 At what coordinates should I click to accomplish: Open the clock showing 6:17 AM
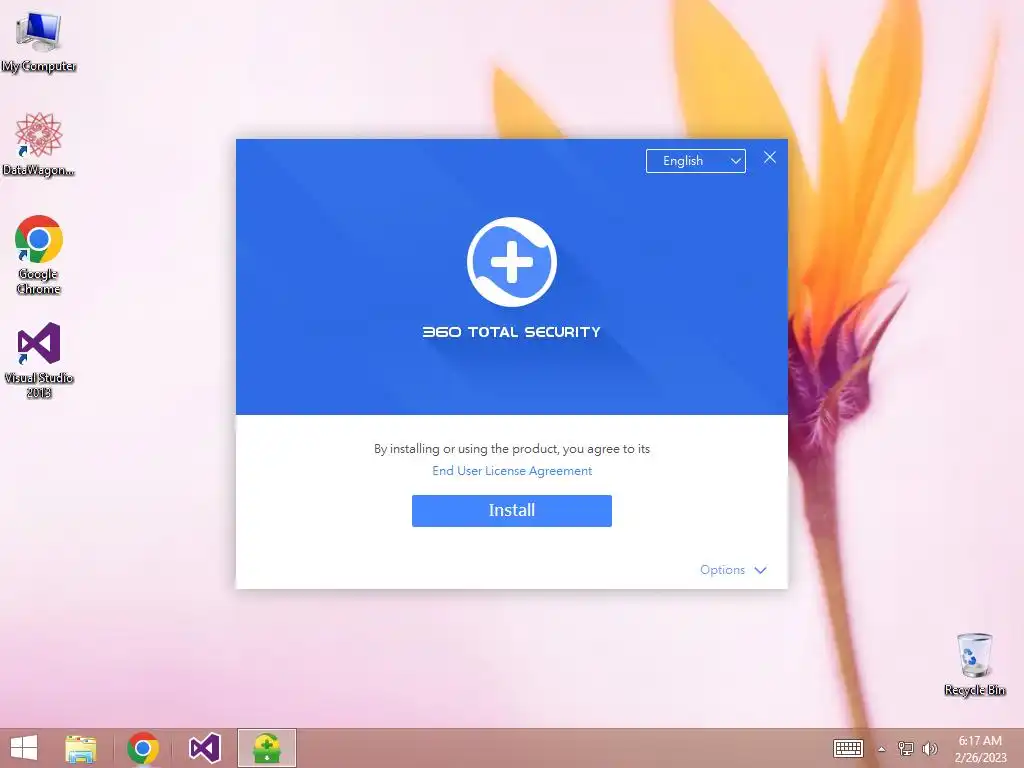click(980, 749)
